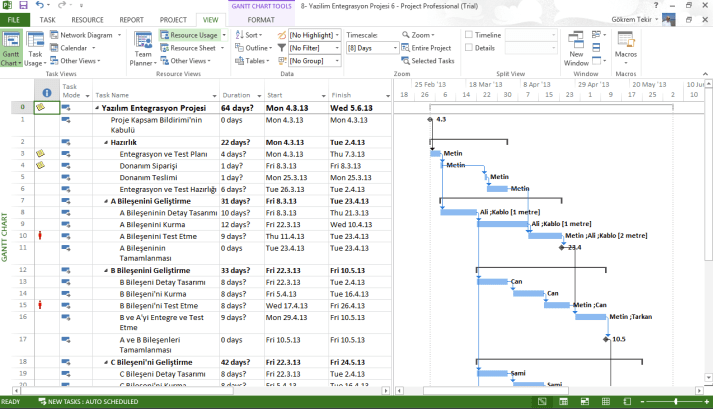This screenshot has height=409, width=713.
Task: Collapse B Bileşenini Geliştirme summary task
Action: [105, 270]
